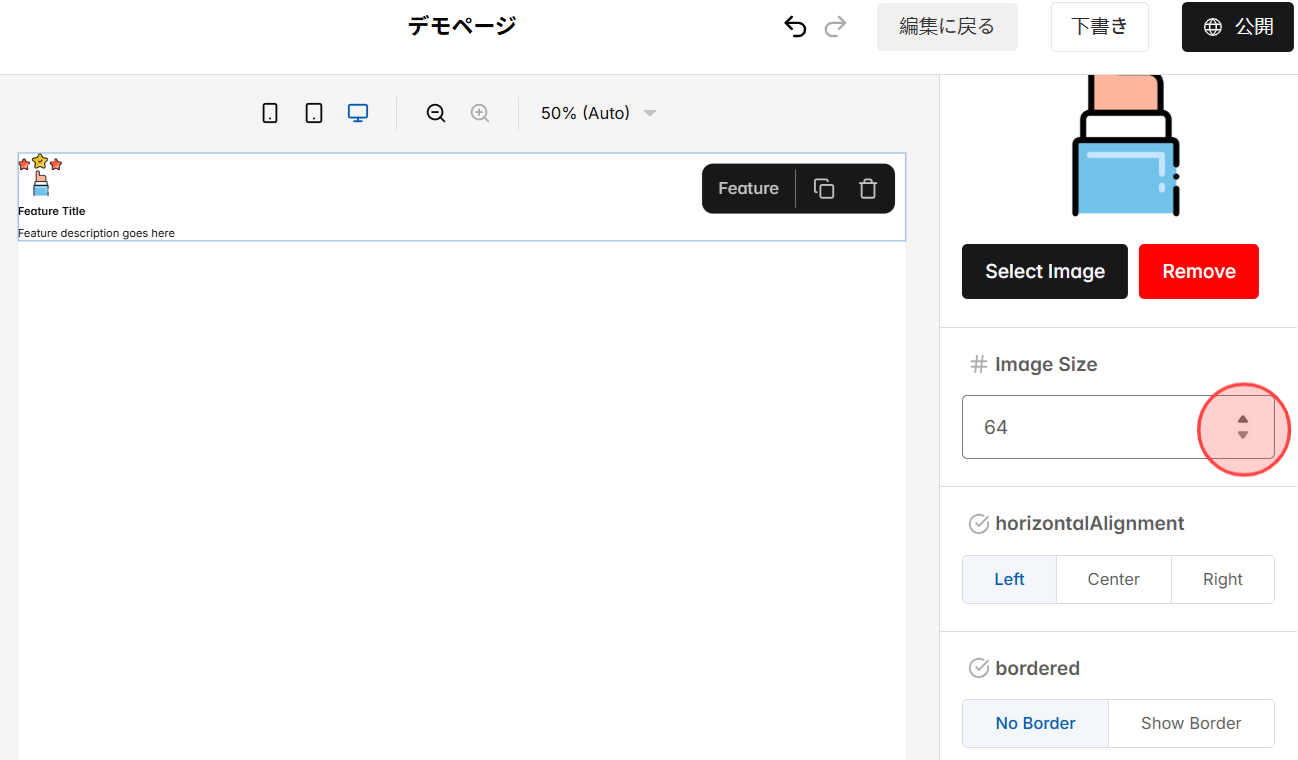Viewport: 1298px width, 760px height.
Task: Click inside the Image Size field
Action: click(x=1080, y=427)
